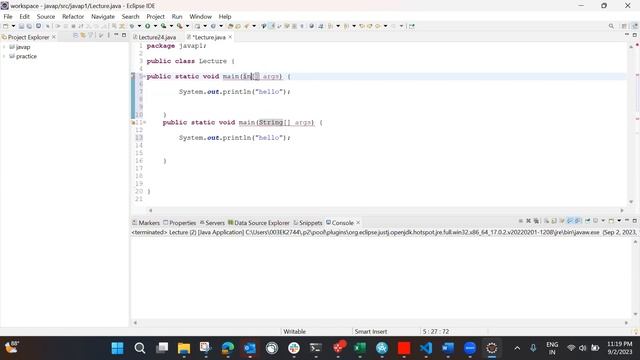Image resolution: width=640 pixels, height=360 pixels.
Task: Close the *Lecture.java editor tab
Action: 230,37
